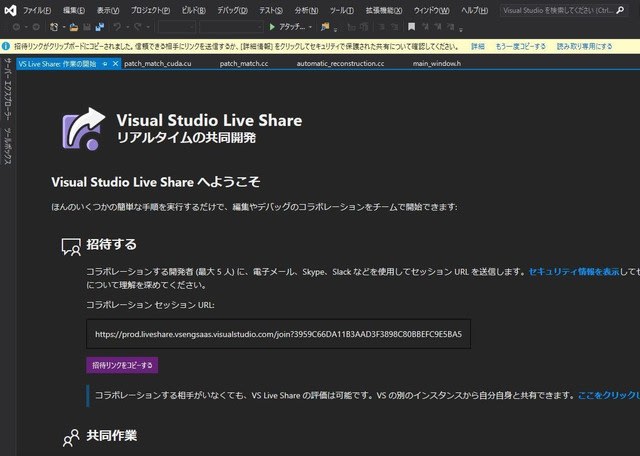Open the 拡張機能(X) menu
This screenshot has width=640, height=456.
(384, 11)
